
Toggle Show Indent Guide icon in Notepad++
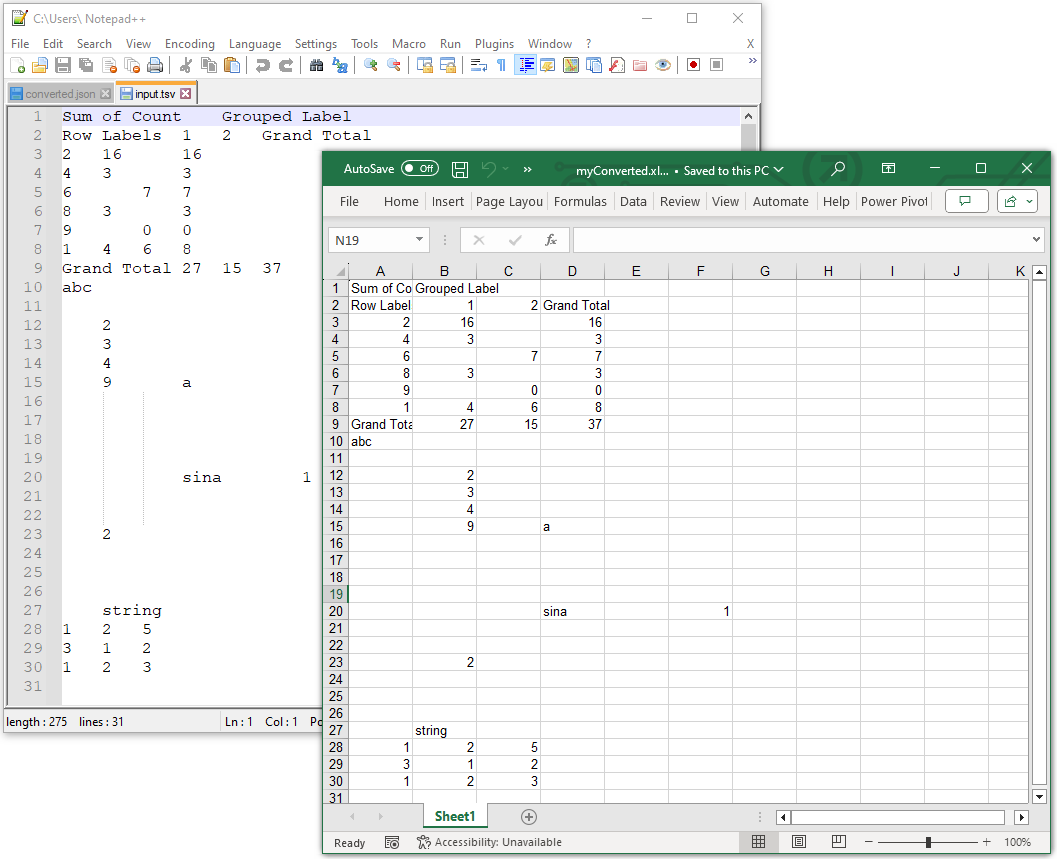pos(525,65)
